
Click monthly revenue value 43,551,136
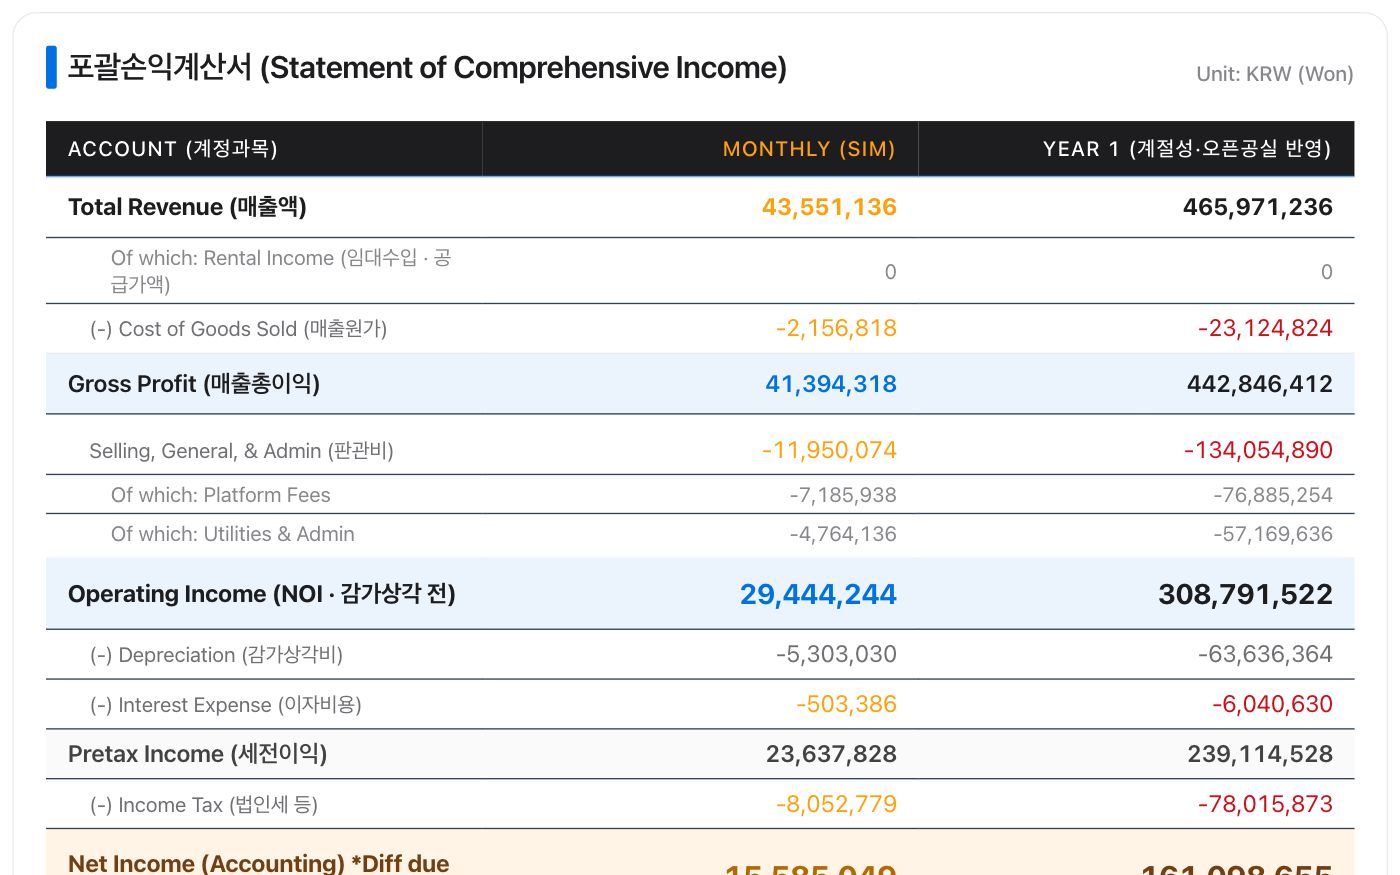[829, 207]
